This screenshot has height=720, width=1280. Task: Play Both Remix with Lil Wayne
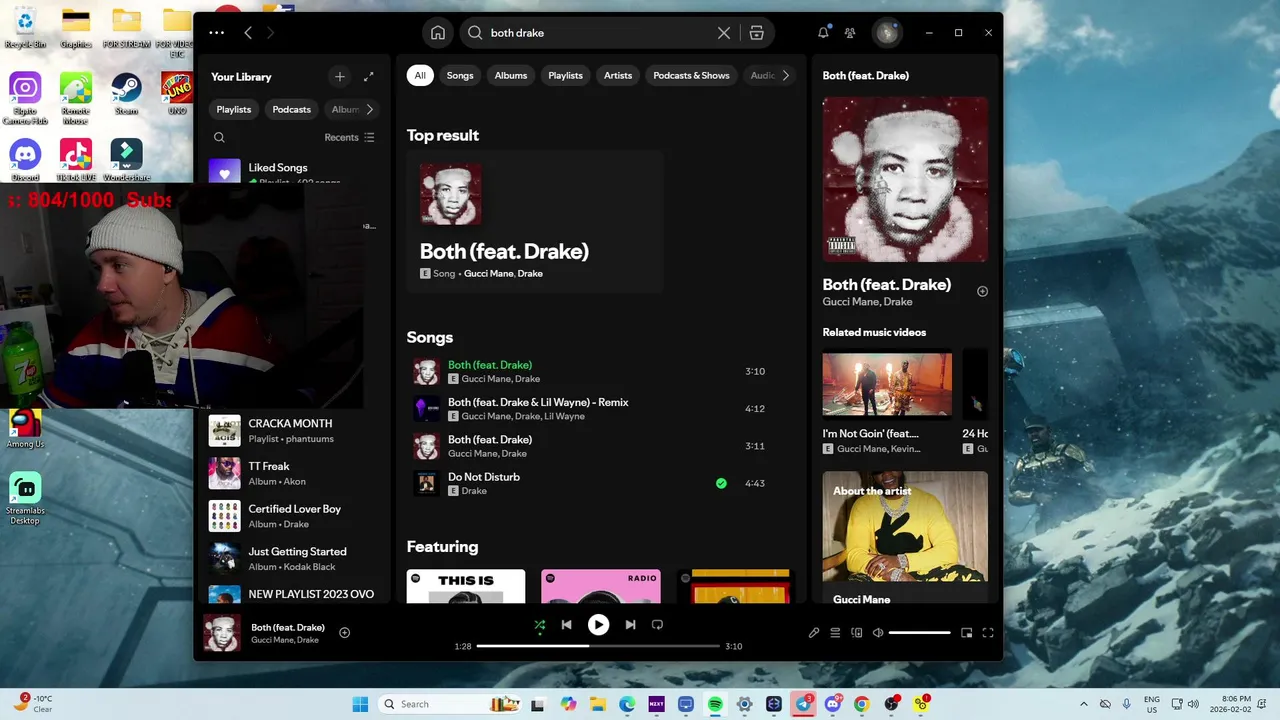[x=427, y=408]
